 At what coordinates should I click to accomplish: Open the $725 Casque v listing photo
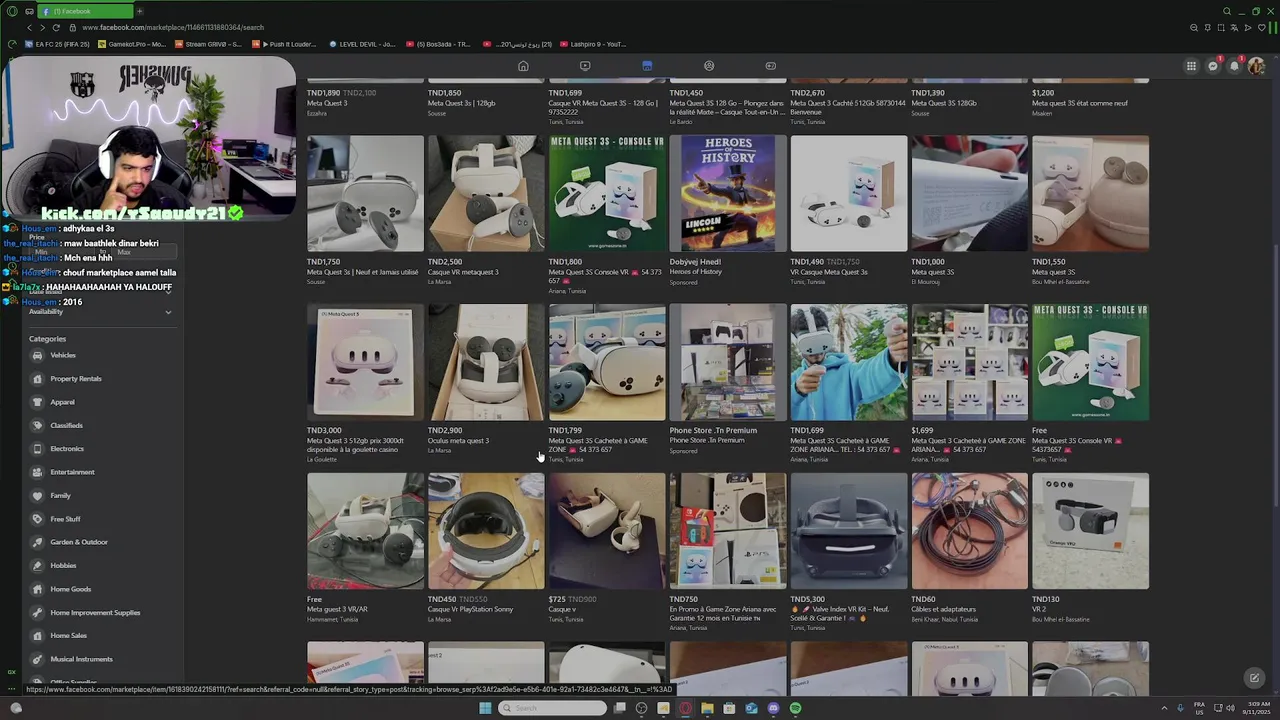pos(607,531)
